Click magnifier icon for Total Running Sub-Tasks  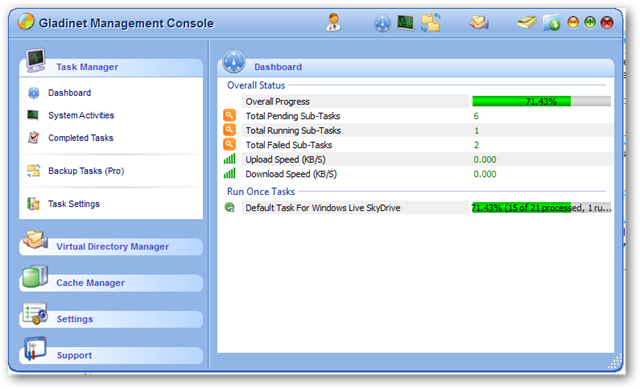(229, 130)
